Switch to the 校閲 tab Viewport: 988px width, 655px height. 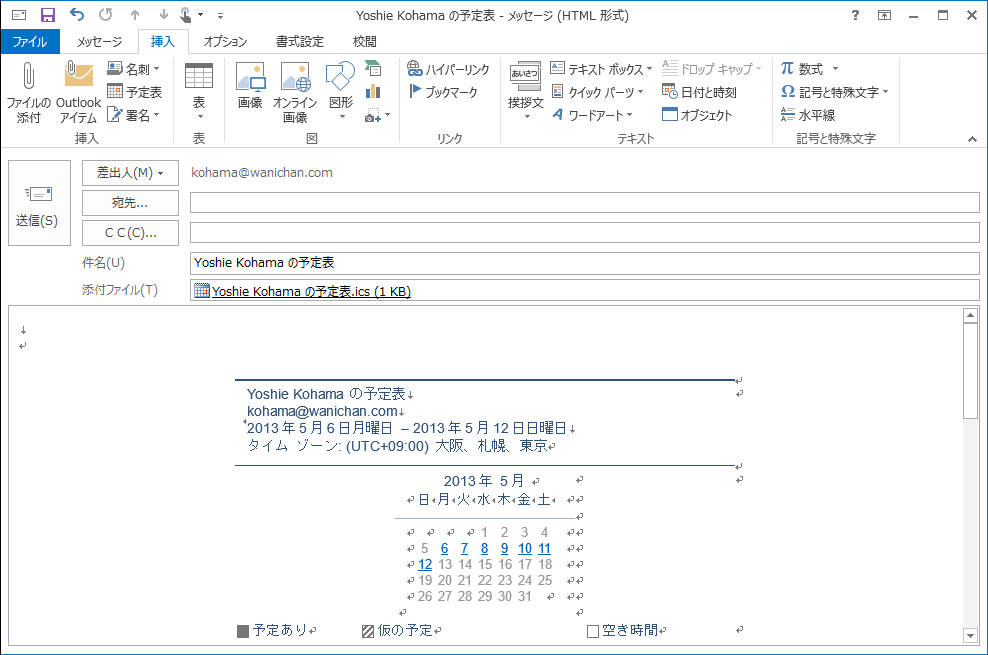364,42
